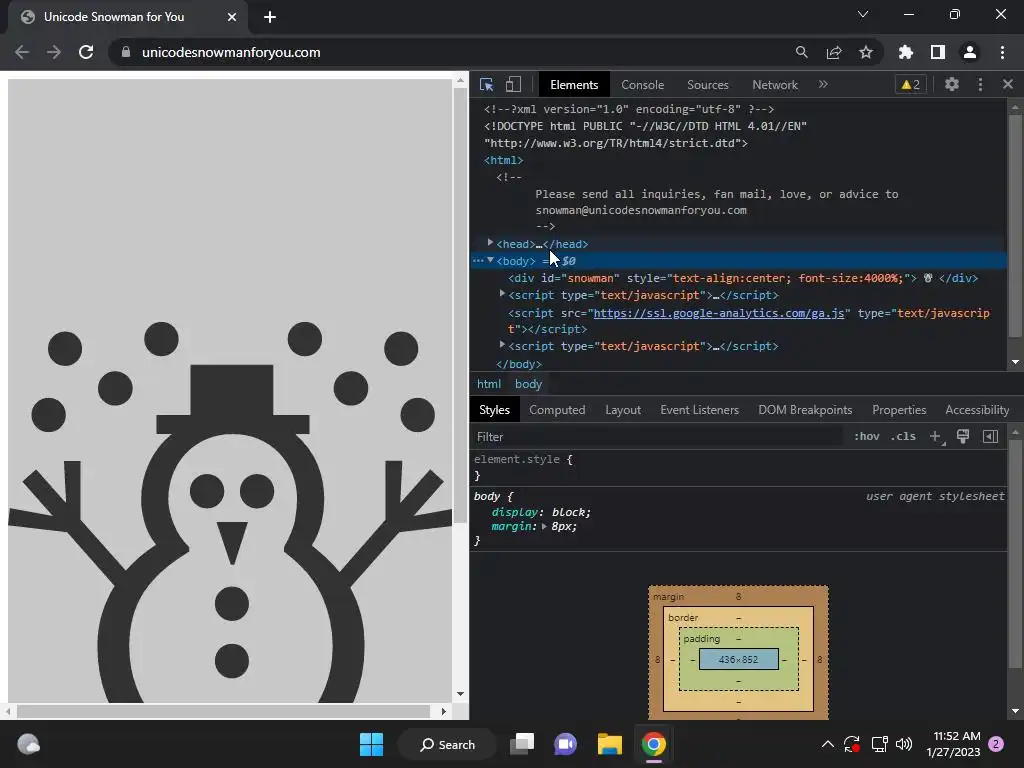The image size is (1024, 768).
Task: Open the Event Listeners tab
Action: coord(699,410)
